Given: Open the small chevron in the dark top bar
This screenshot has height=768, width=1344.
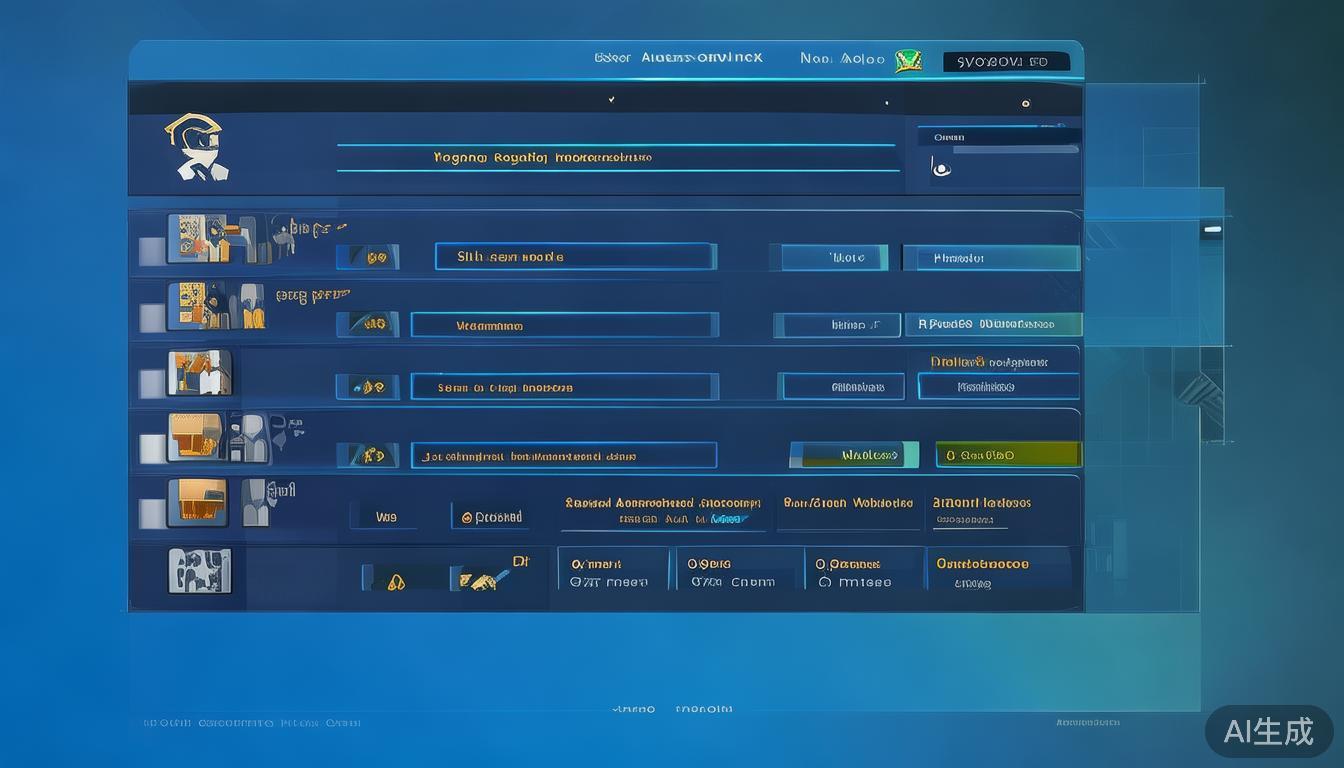Looking at the screenshot, I should pos(611,100).
